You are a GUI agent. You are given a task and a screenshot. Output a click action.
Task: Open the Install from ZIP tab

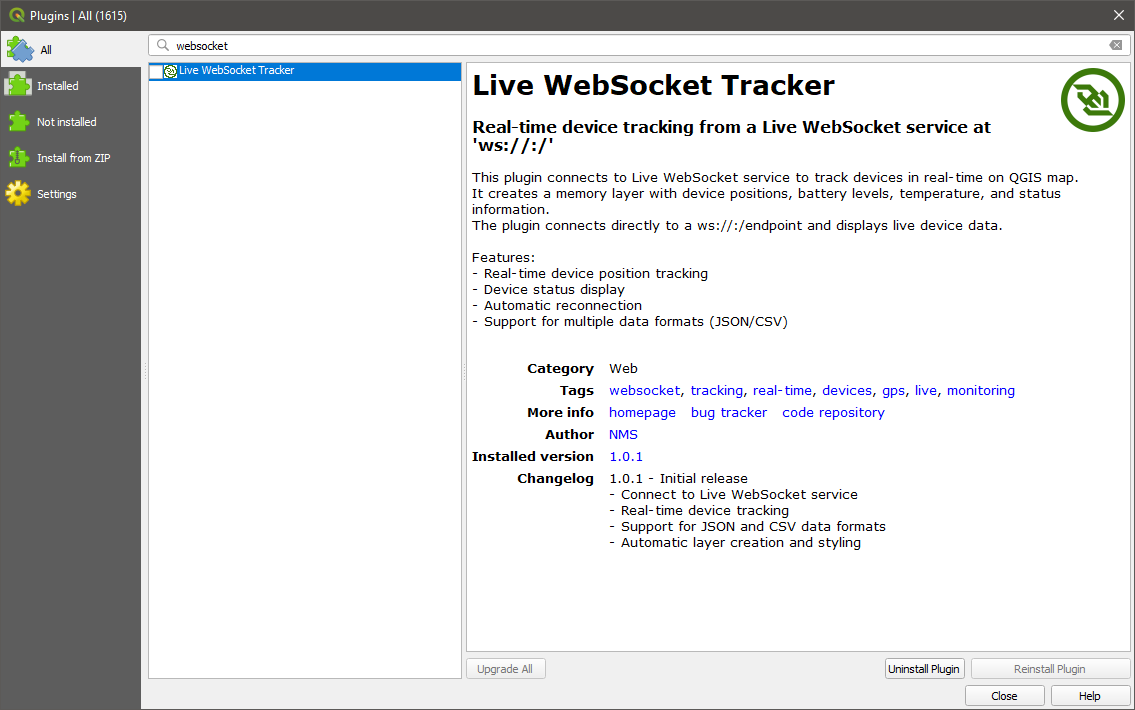(71, 158)
